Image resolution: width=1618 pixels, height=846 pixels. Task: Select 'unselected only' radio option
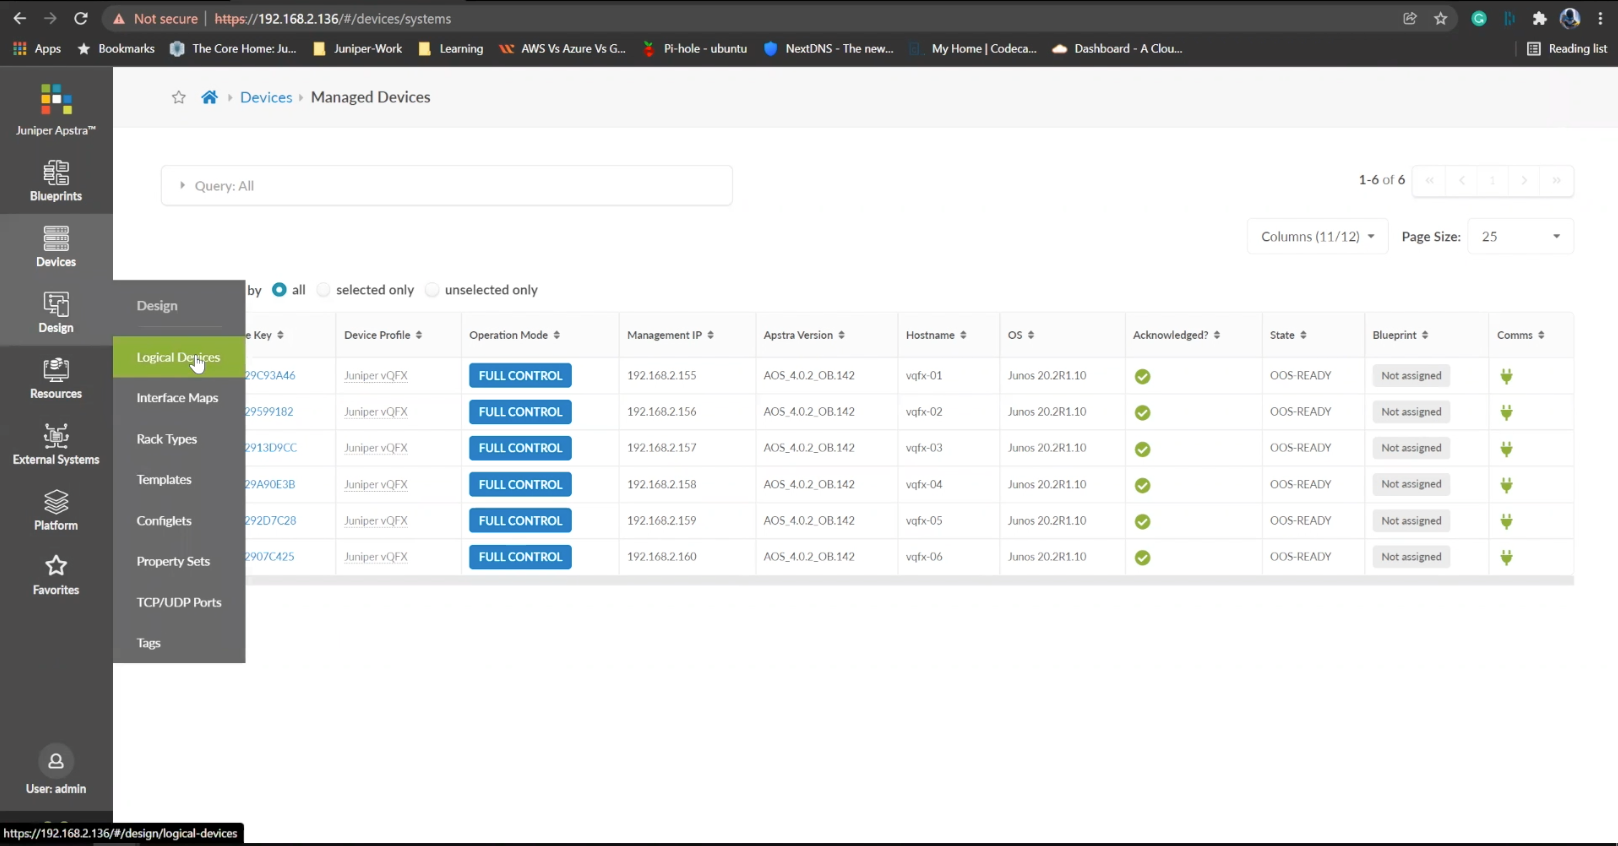[432, 290]
